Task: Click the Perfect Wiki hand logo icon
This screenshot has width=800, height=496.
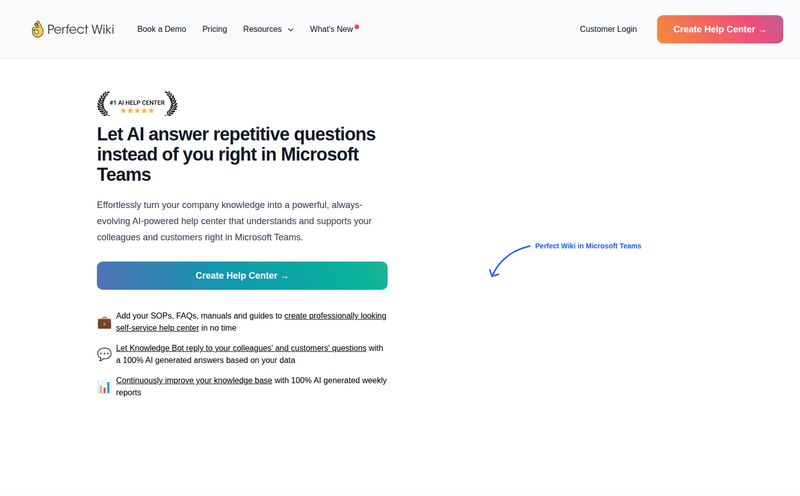Action: [x=37, y=29]
